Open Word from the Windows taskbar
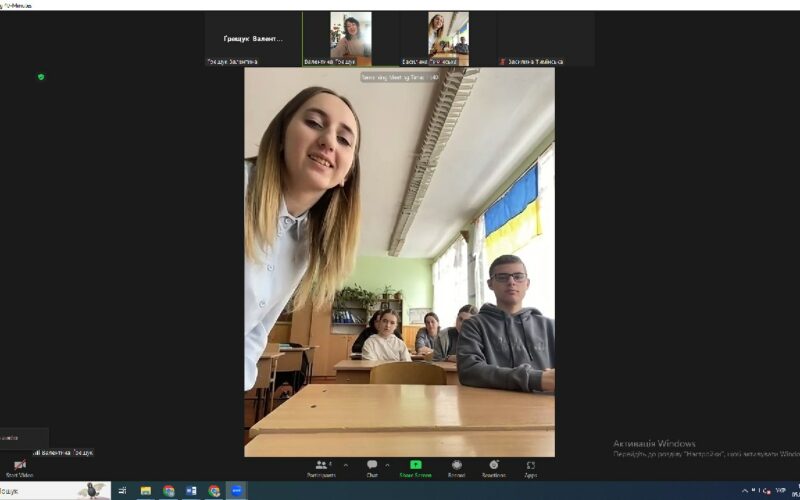Viewport: 800px width, 500px height. [191, 491]
